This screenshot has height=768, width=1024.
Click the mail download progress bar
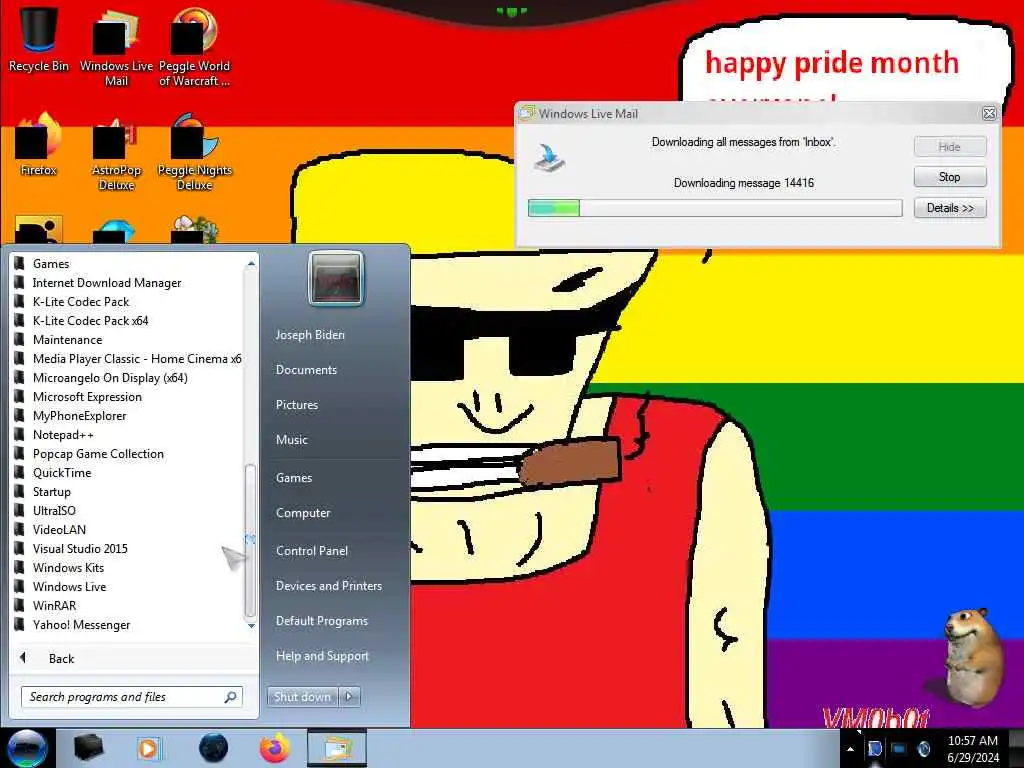point(715,208)
